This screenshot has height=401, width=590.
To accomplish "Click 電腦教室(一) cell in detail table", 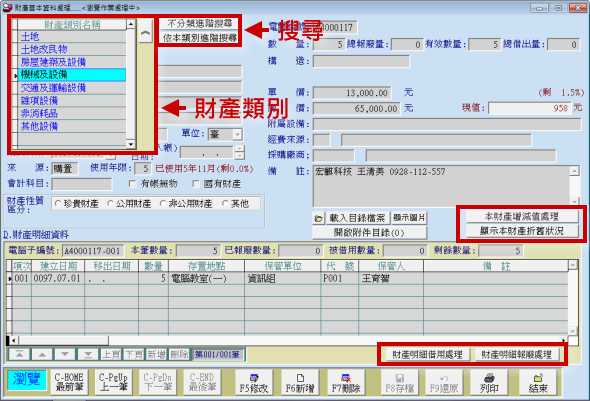I will tap(207, 279).
